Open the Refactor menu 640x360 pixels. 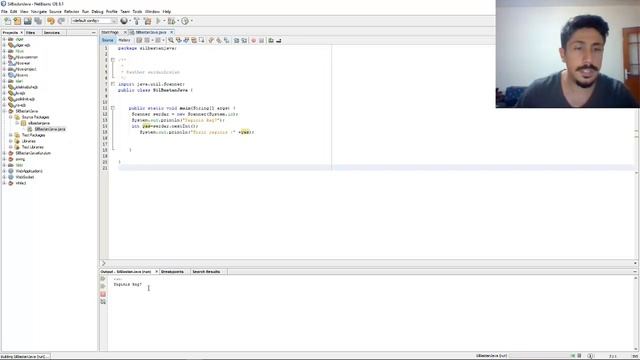(71, 11)
